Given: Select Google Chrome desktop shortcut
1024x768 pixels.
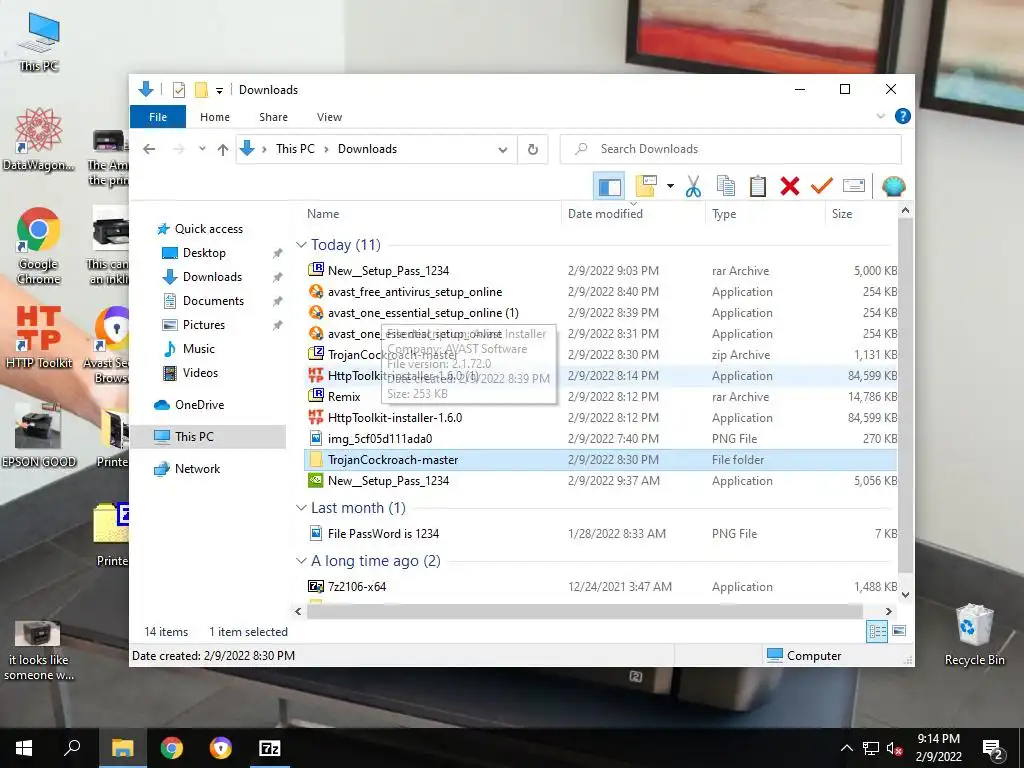Looking at the screenshot, I should click(x=39, y=246).
